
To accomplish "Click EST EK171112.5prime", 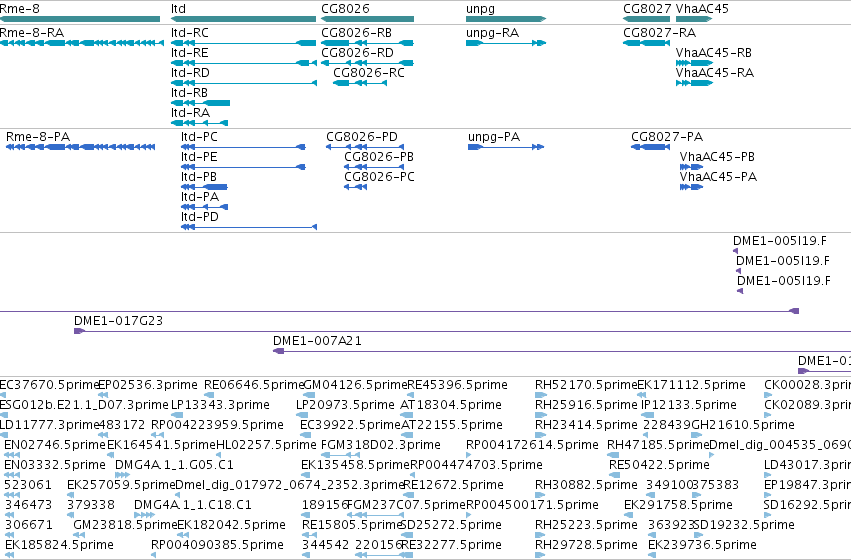I will tap(642, 395).
